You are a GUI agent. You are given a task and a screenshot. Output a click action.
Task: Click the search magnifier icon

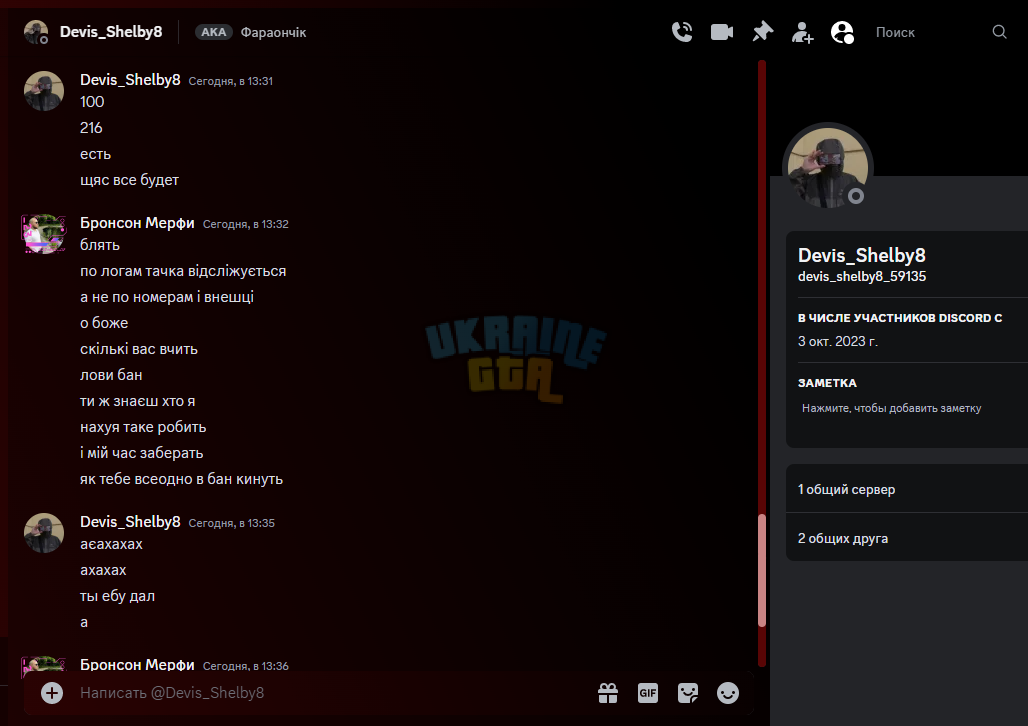(999, 32)
